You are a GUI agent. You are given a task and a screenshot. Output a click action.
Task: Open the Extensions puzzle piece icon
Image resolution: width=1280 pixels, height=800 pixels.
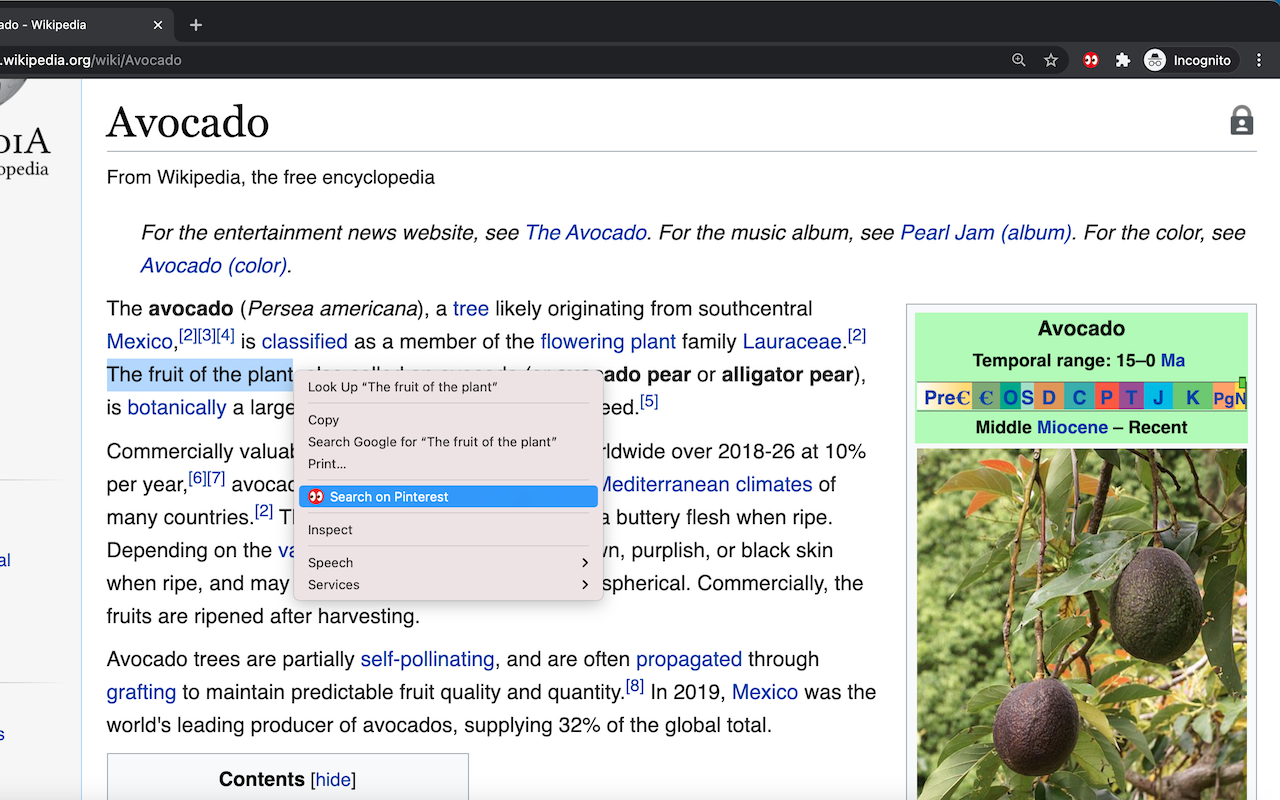pos(1123,60)
